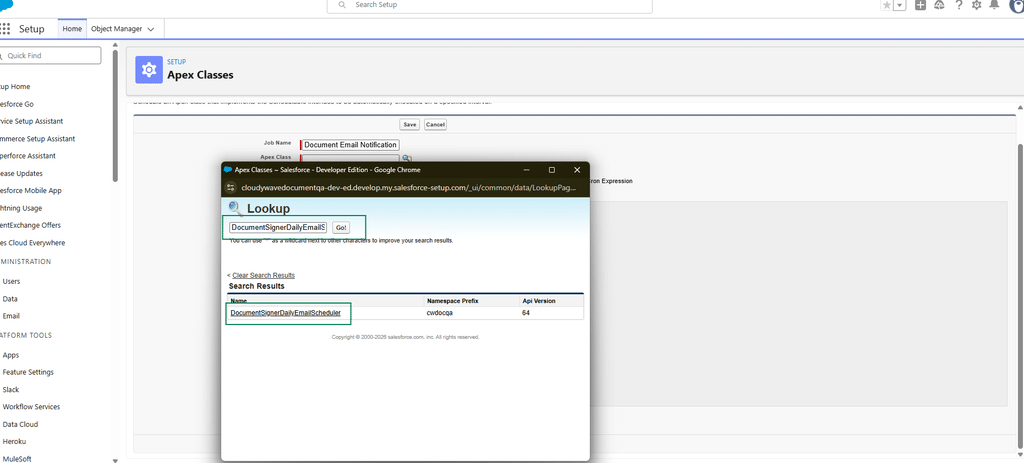Open the user profile avatar
This screenshot has height=463, width=1024.
[x=1016, y=5]
